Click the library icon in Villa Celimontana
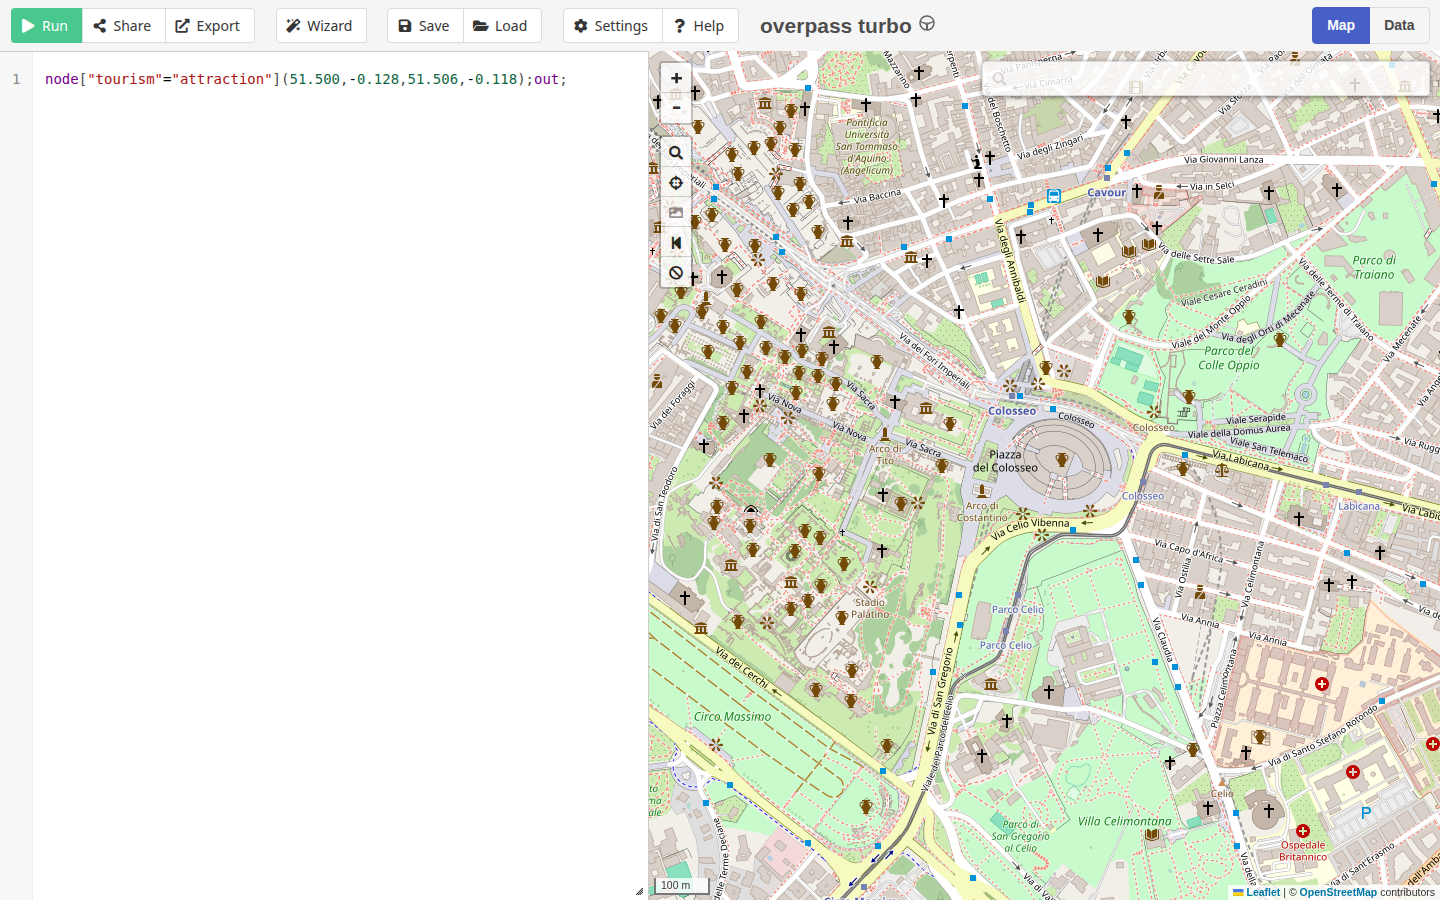This screenshot has height=900, width=1440. pyautogui.click(x=1152, y=834)
